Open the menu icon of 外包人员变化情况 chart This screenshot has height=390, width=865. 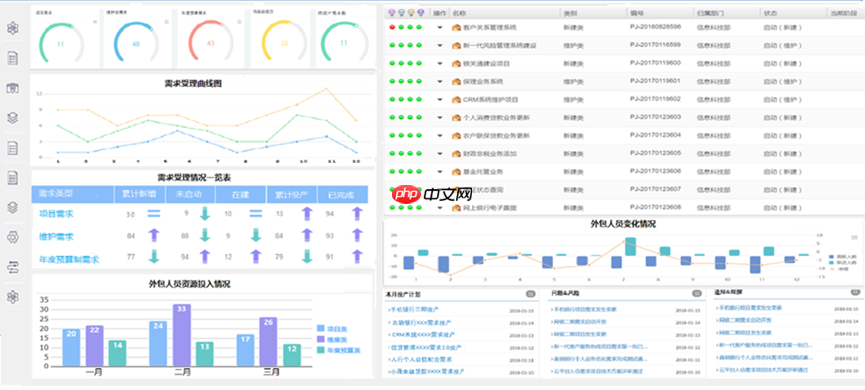point(855,237)
